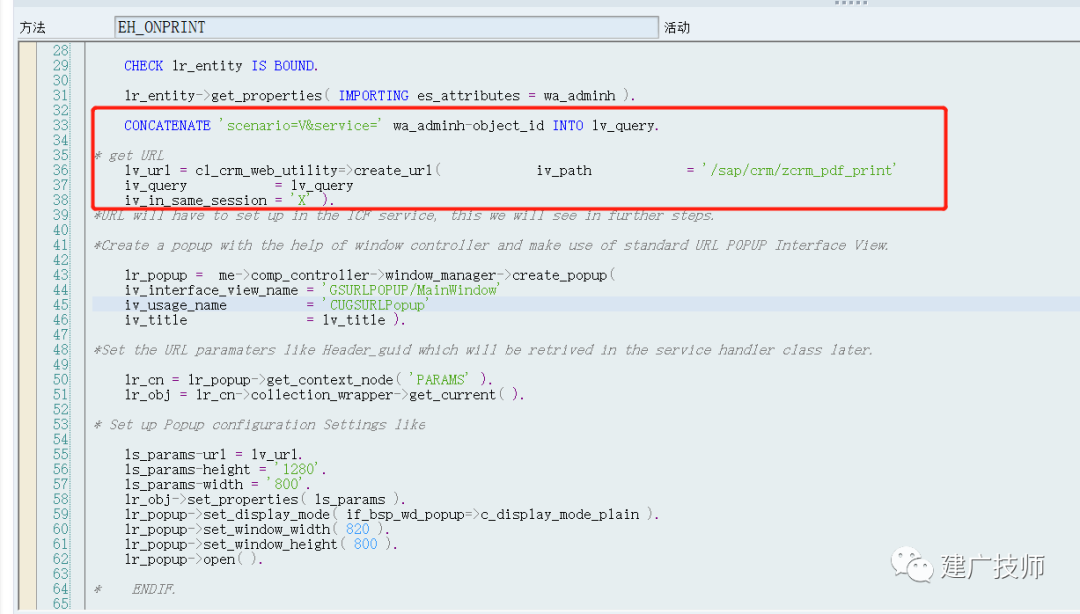1080x614 pixels.
Task: Click the 'Create a popup' comment line
Action: coord(491,245)
